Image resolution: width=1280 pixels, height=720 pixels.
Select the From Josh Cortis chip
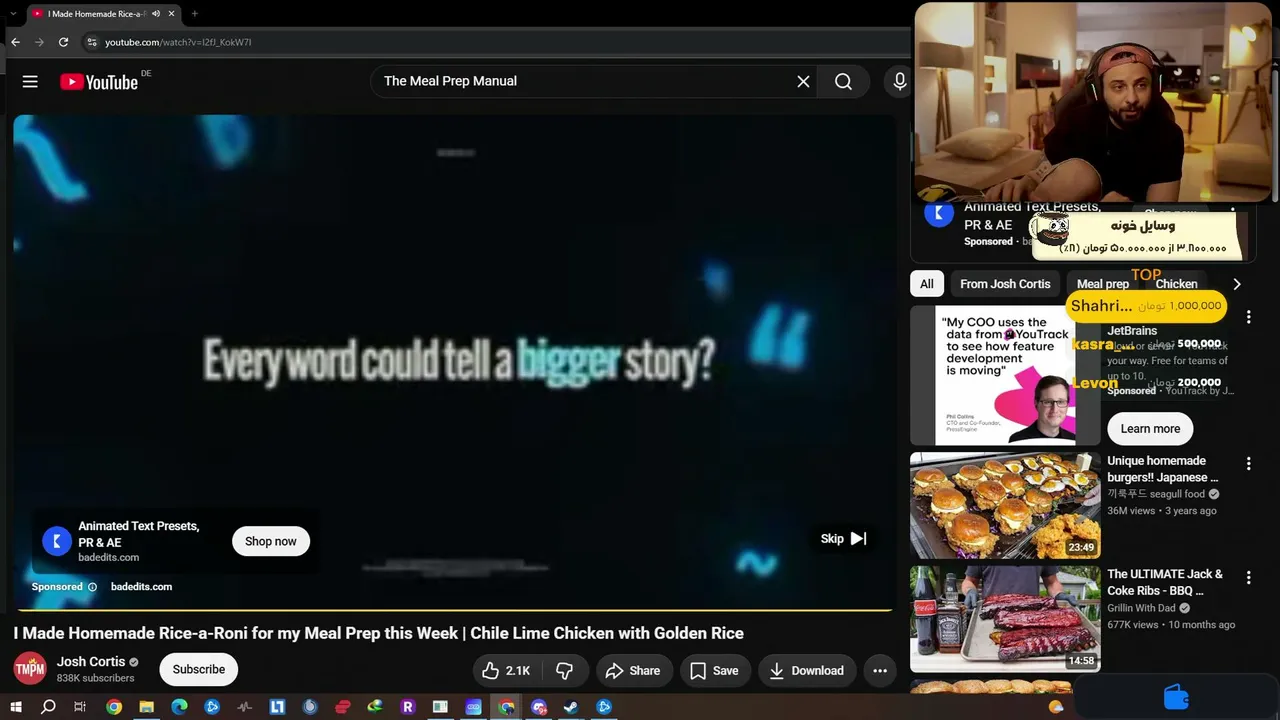[x=1005, y=284]
